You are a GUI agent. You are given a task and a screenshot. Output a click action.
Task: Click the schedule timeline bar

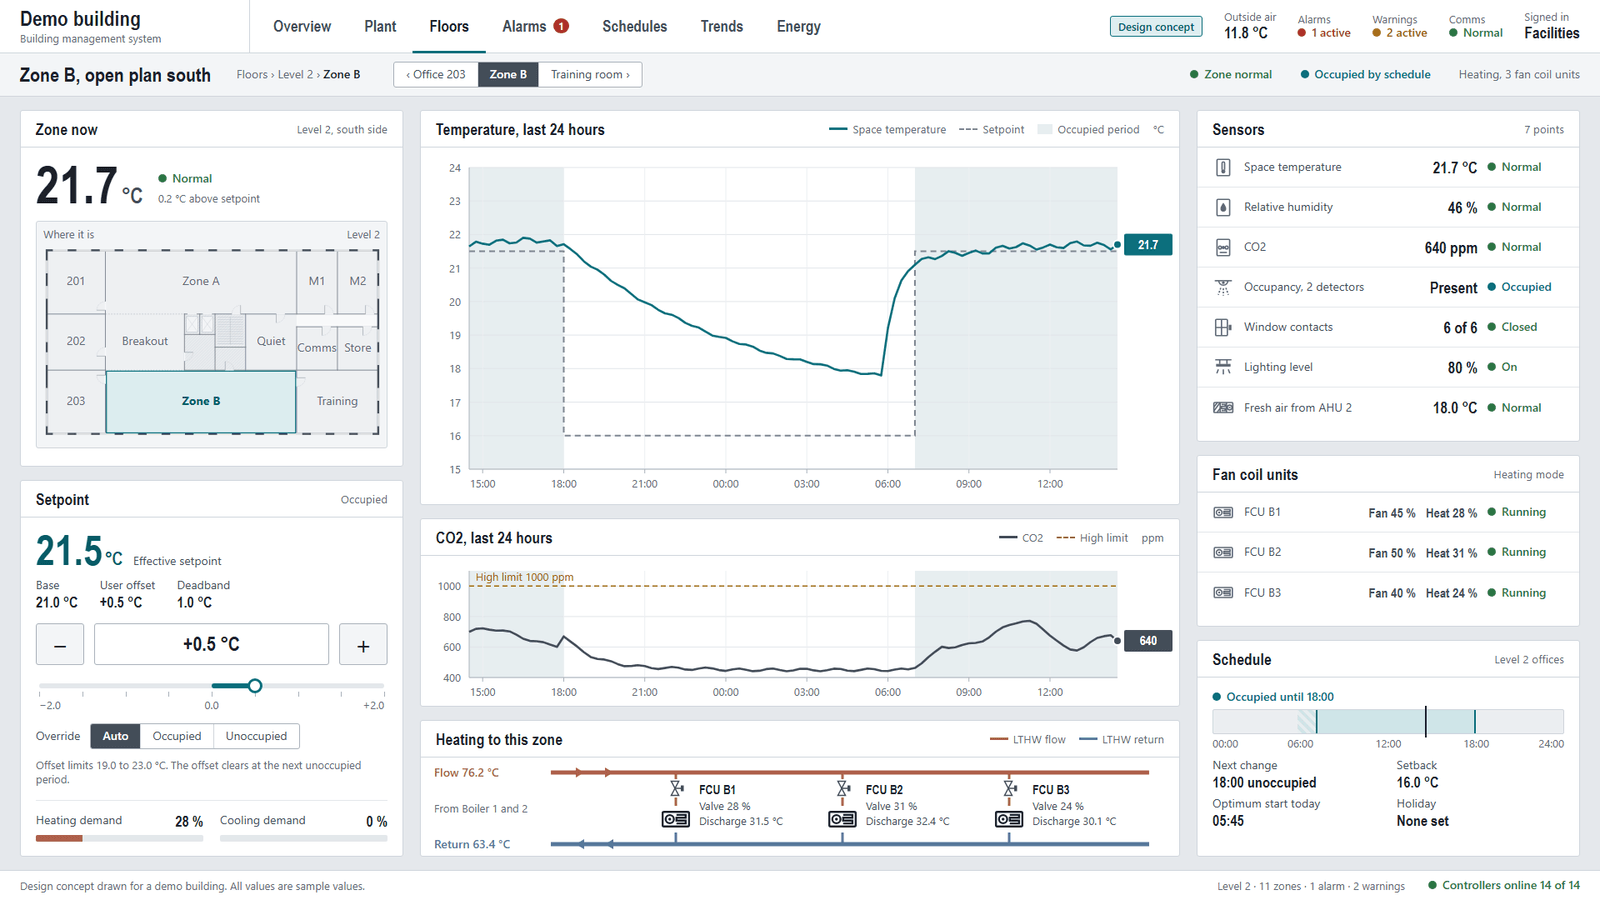tap(1388, 721)
